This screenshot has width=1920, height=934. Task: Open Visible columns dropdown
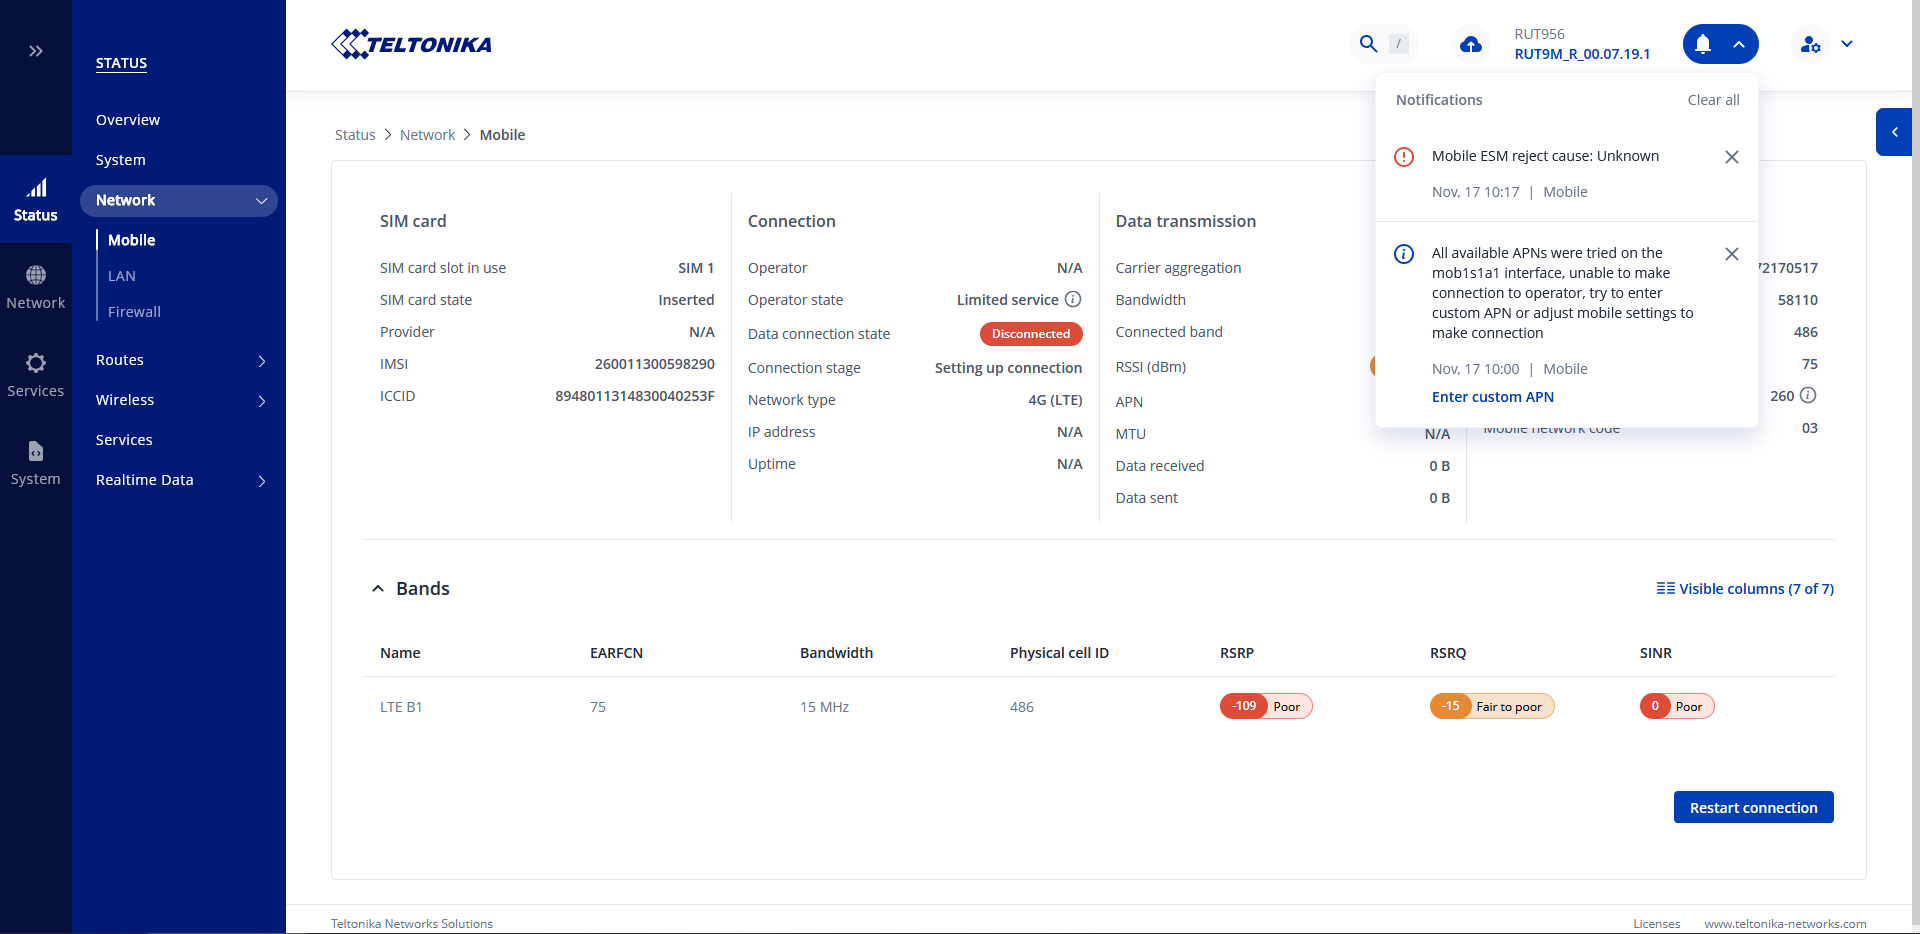coord(1745,589)
